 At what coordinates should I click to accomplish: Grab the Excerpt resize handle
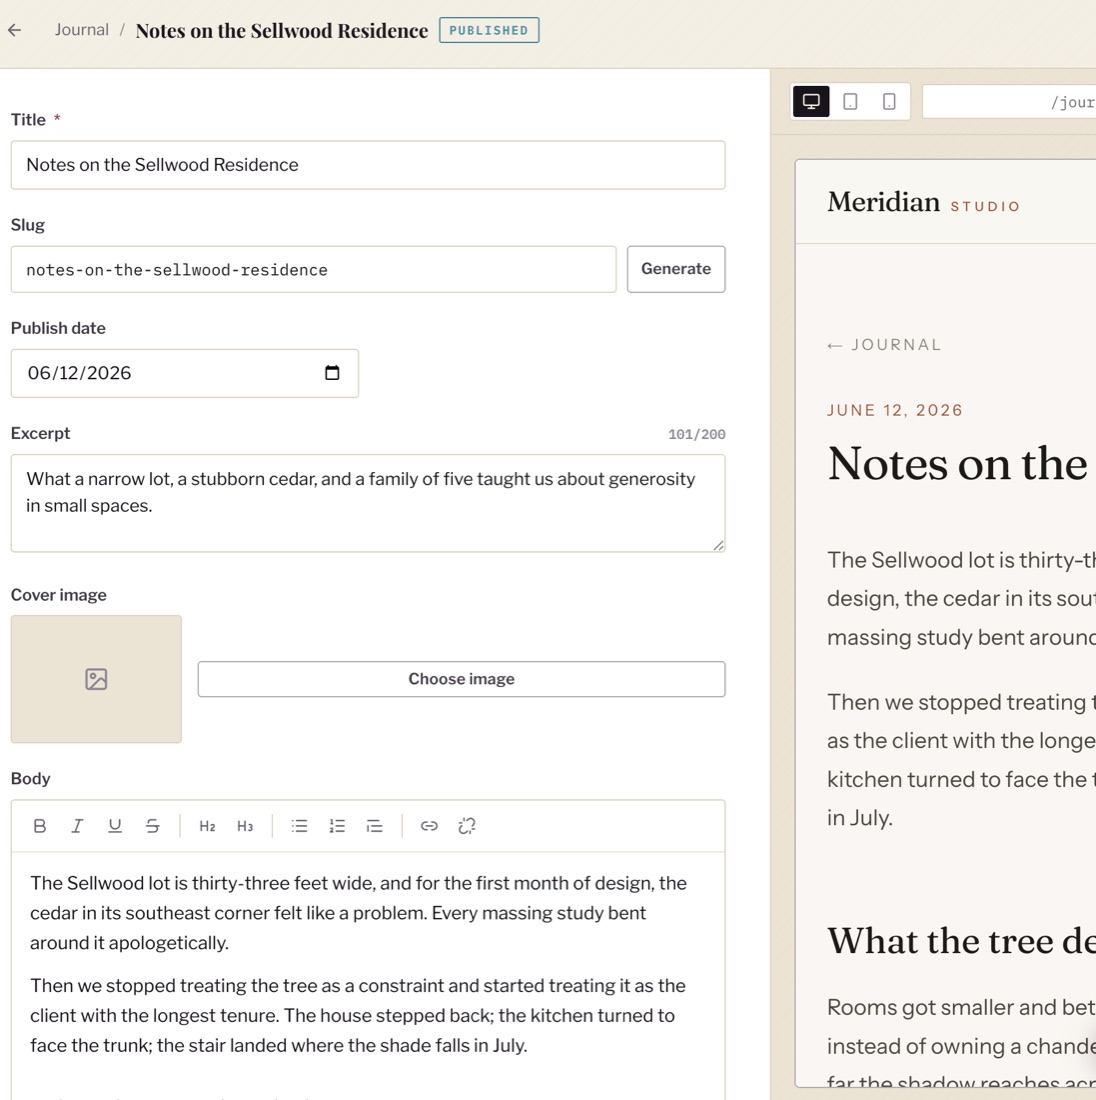pos(719,545)
